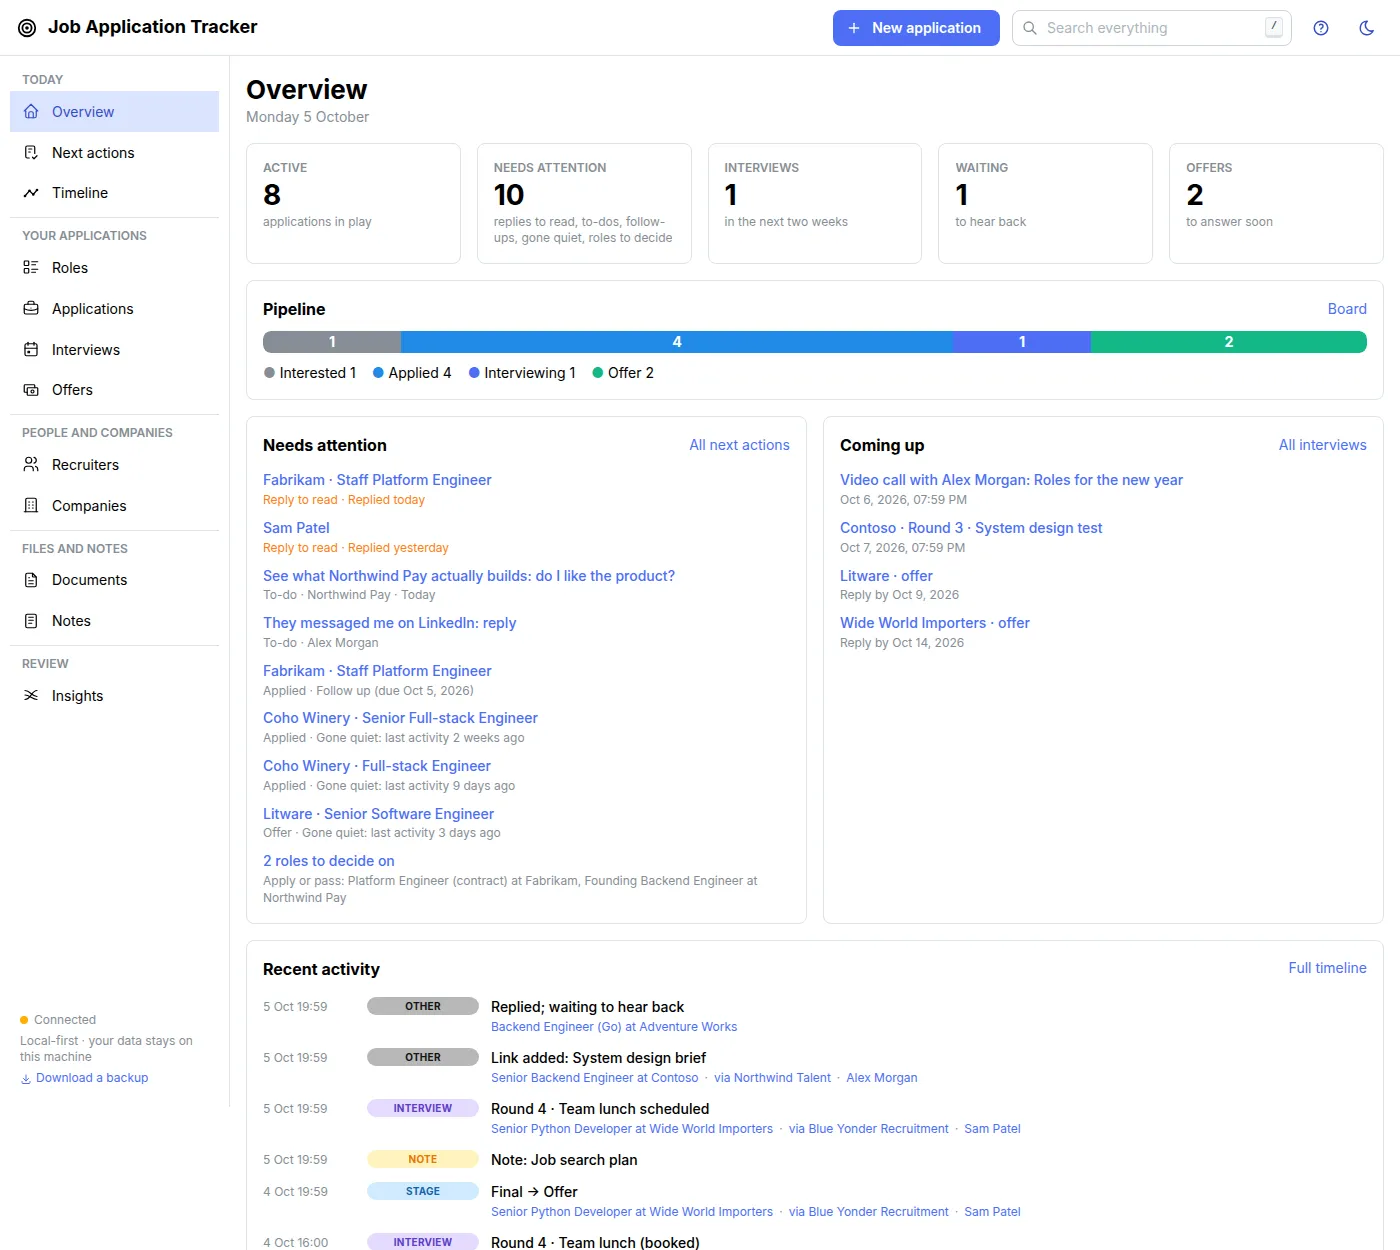Image resolution: width=1400 pixels, height=1250 pixels.
Task: Toggle dark mode with the moon icon
Action: pyautogui.click(x=1367, y=28)
